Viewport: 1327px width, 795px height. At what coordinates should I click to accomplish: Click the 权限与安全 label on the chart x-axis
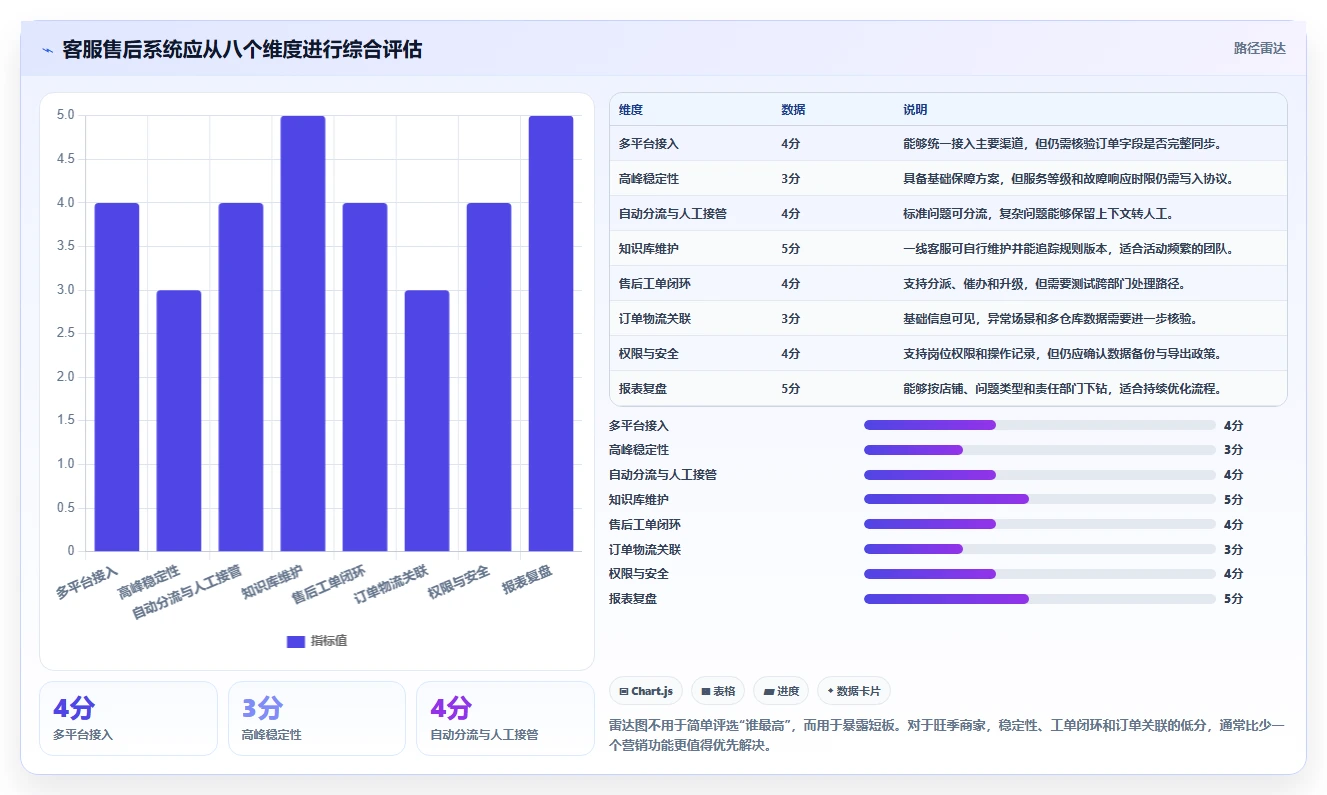point(459,582)
